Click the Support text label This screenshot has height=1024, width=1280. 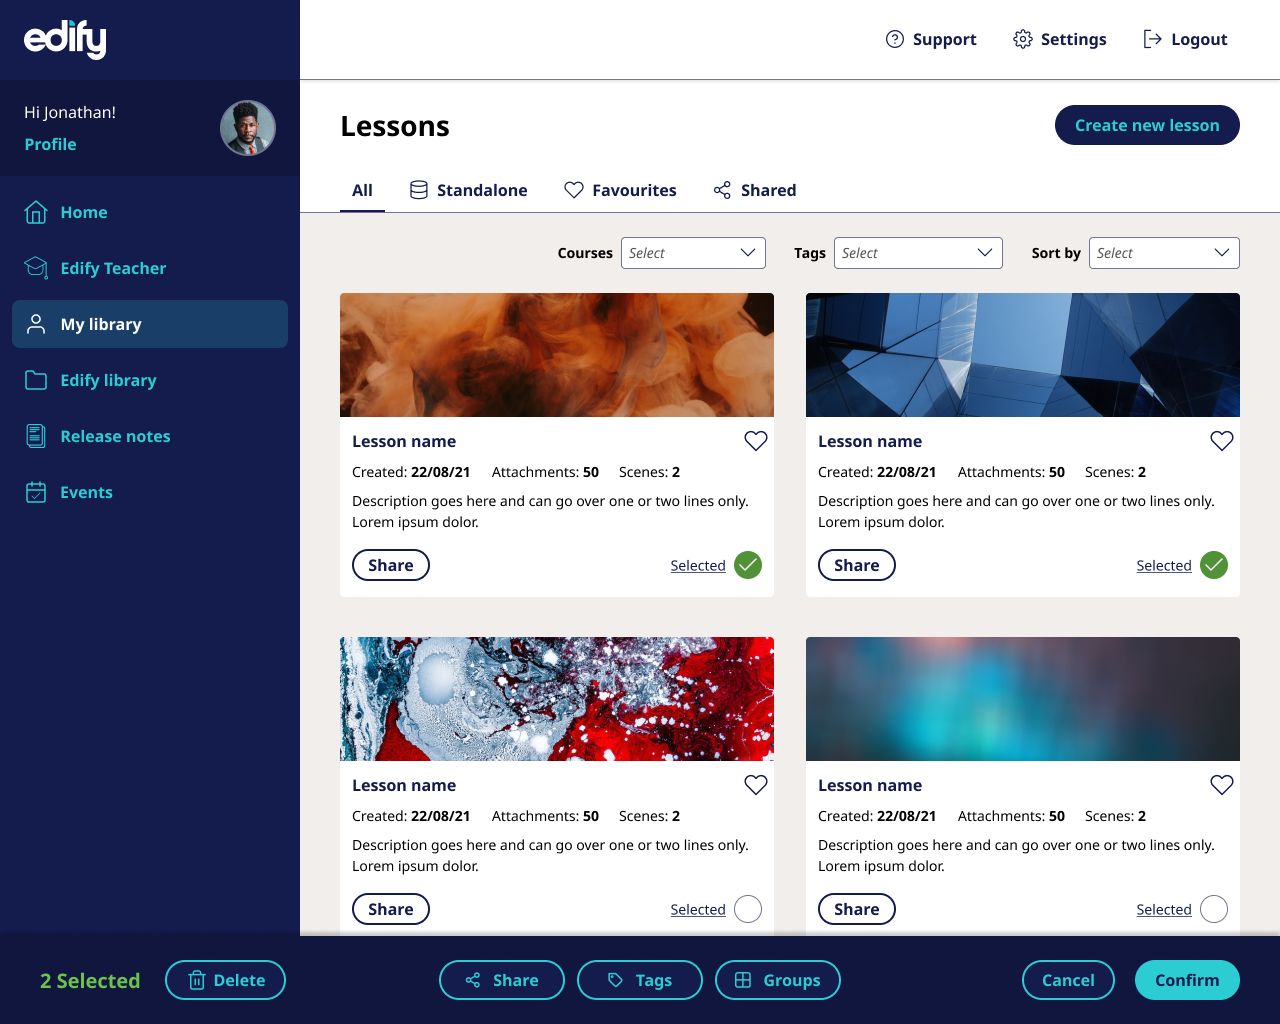pos(944,39)
